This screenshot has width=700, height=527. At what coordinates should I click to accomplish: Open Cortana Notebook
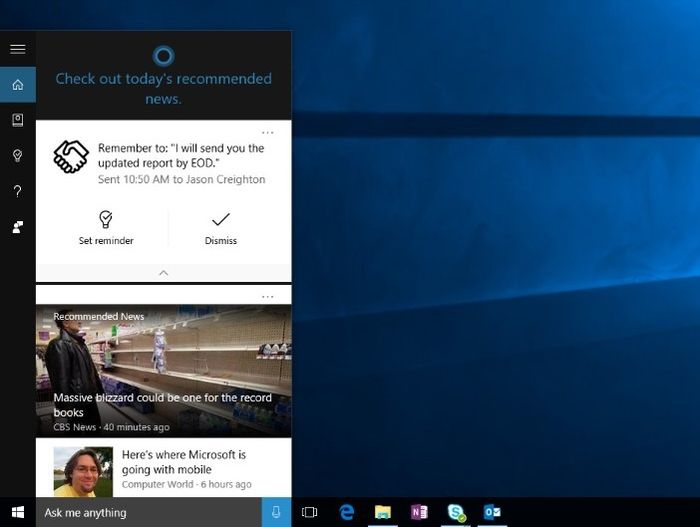pyautogui.click(x=17, y=120)
